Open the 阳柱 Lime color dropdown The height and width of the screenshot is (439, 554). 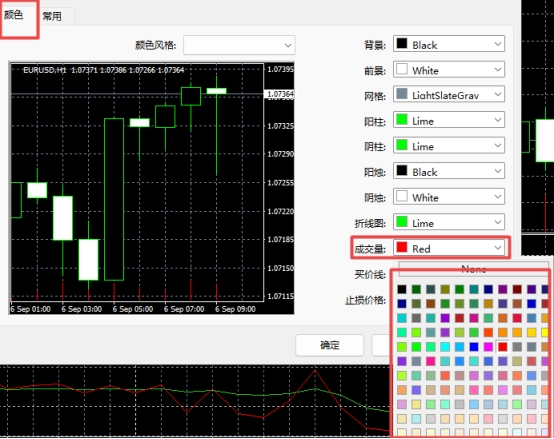point(449,120)
